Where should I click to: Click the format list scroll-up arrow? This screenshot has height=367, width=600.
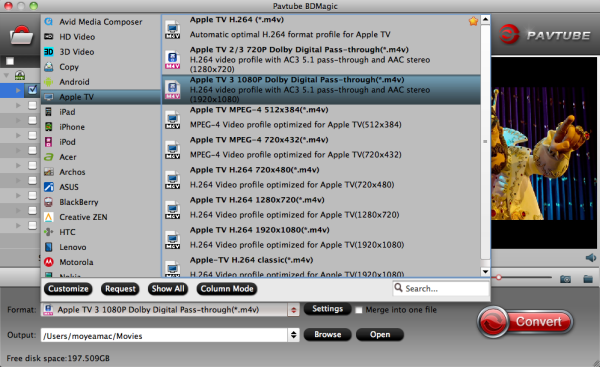(x=485, y=19)
